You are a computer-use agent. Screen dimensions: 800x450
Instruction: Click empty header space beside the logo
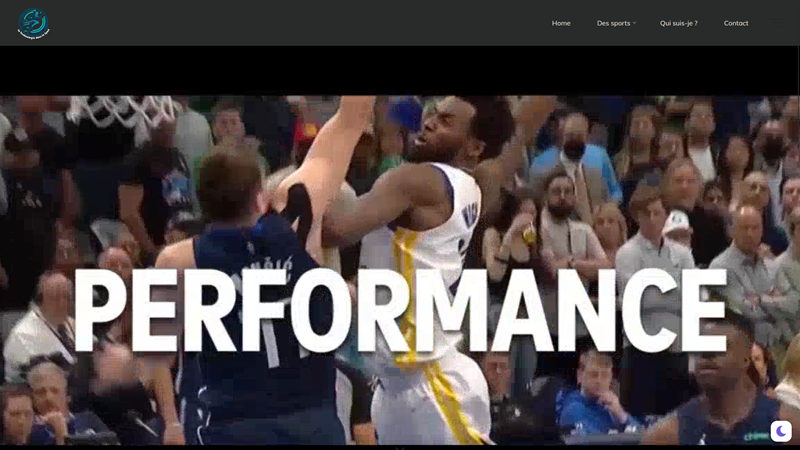(300, 23)
